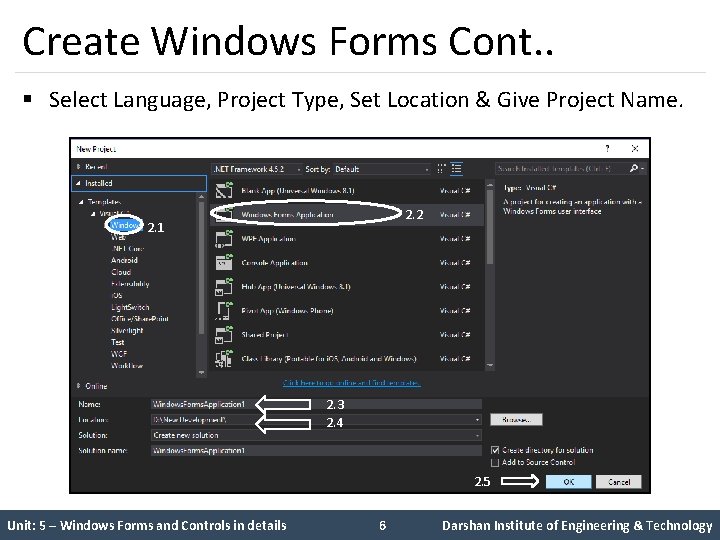Image resolution: width=720 pixels, height=540 pixels.
Task: Select the Extensibility category
Action: (x=130, y=284)
